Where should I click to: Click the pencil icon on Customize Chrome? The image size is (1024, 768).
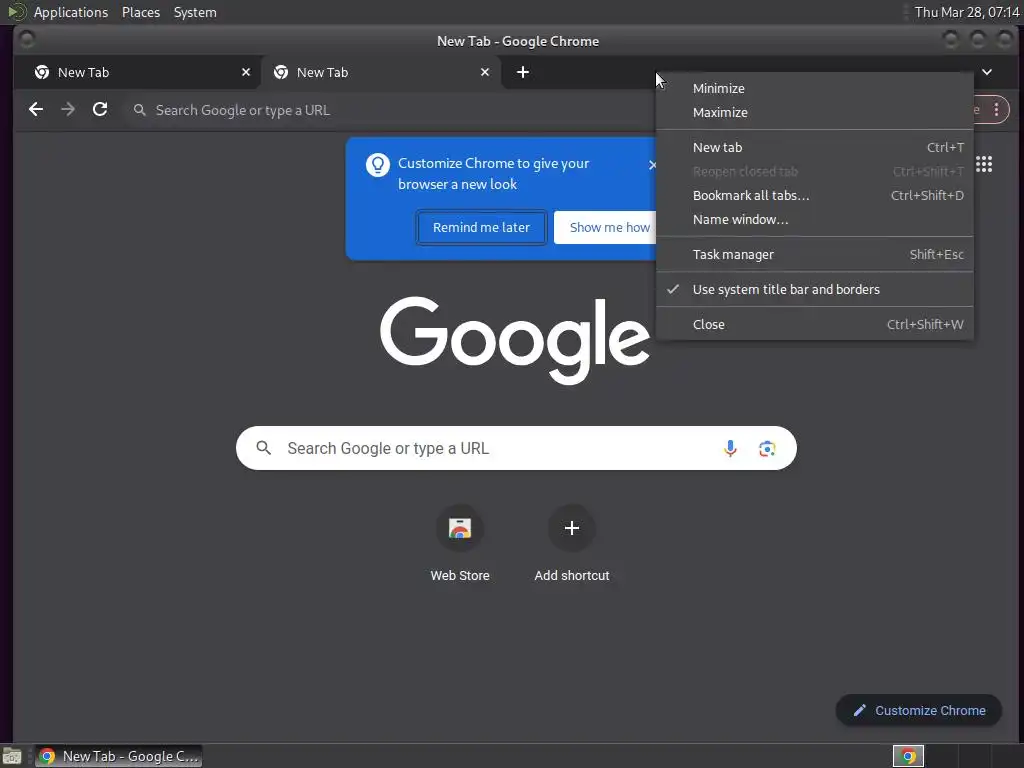(859, 711)
